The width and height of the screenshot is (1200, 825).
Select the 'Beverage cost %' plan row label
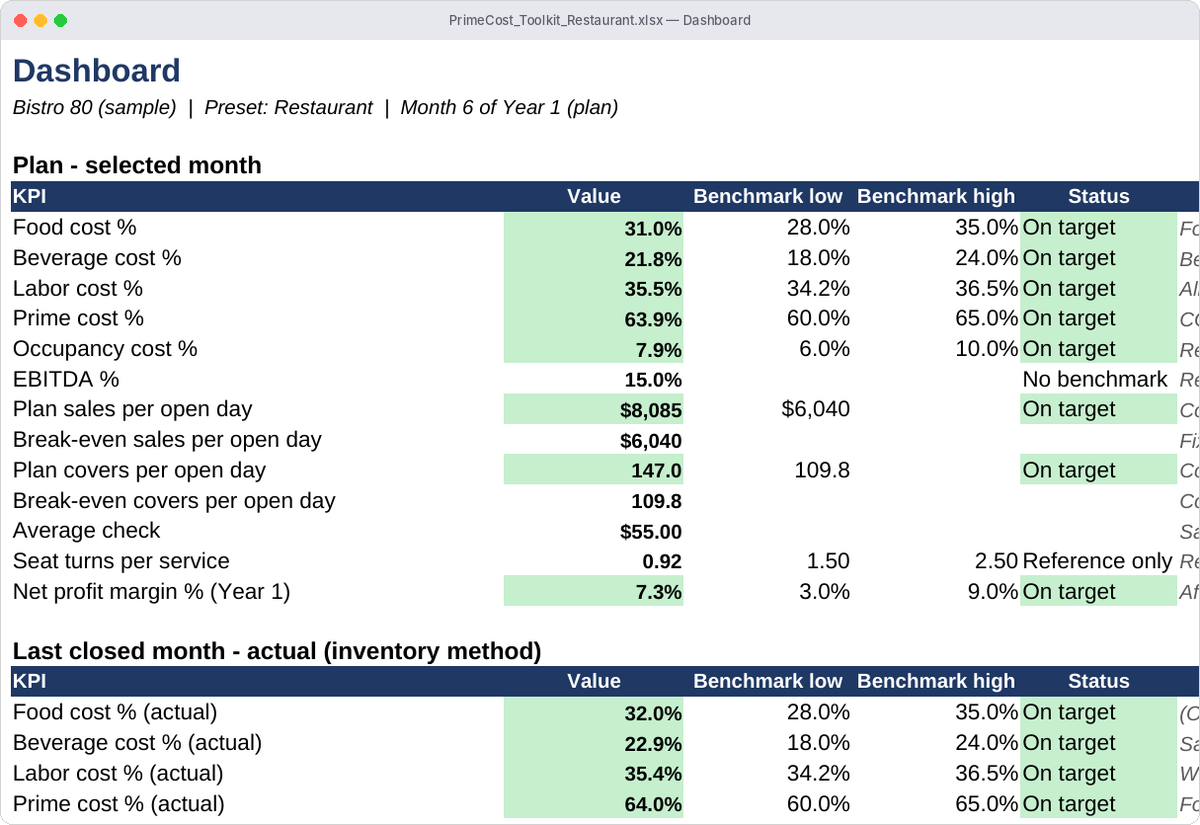click(97, 258)
